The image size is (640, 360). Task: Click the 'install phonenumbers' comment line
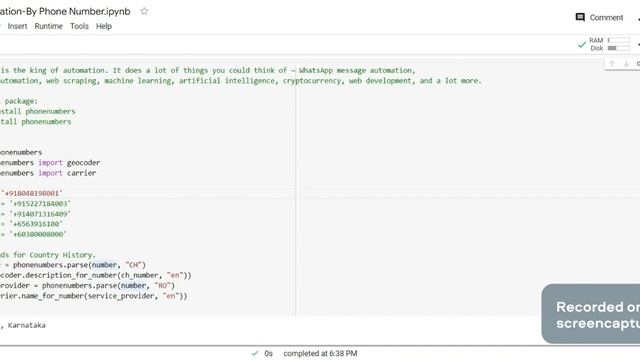(x=38, y=111)
